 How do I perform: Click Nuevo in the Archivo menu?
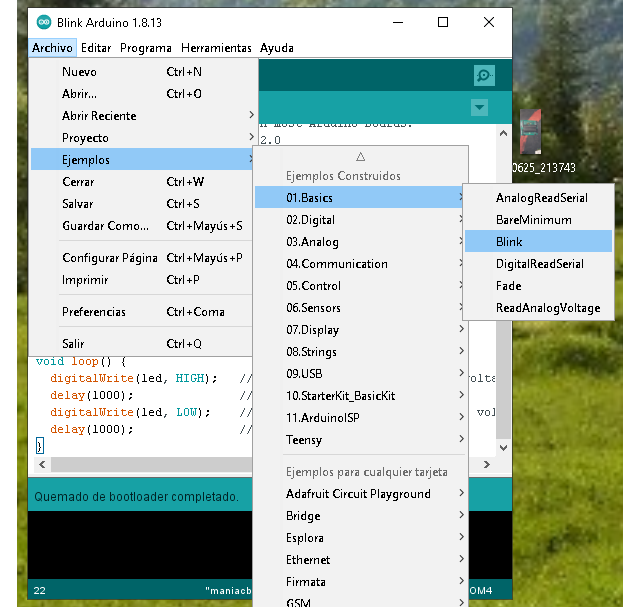point(80,72)
